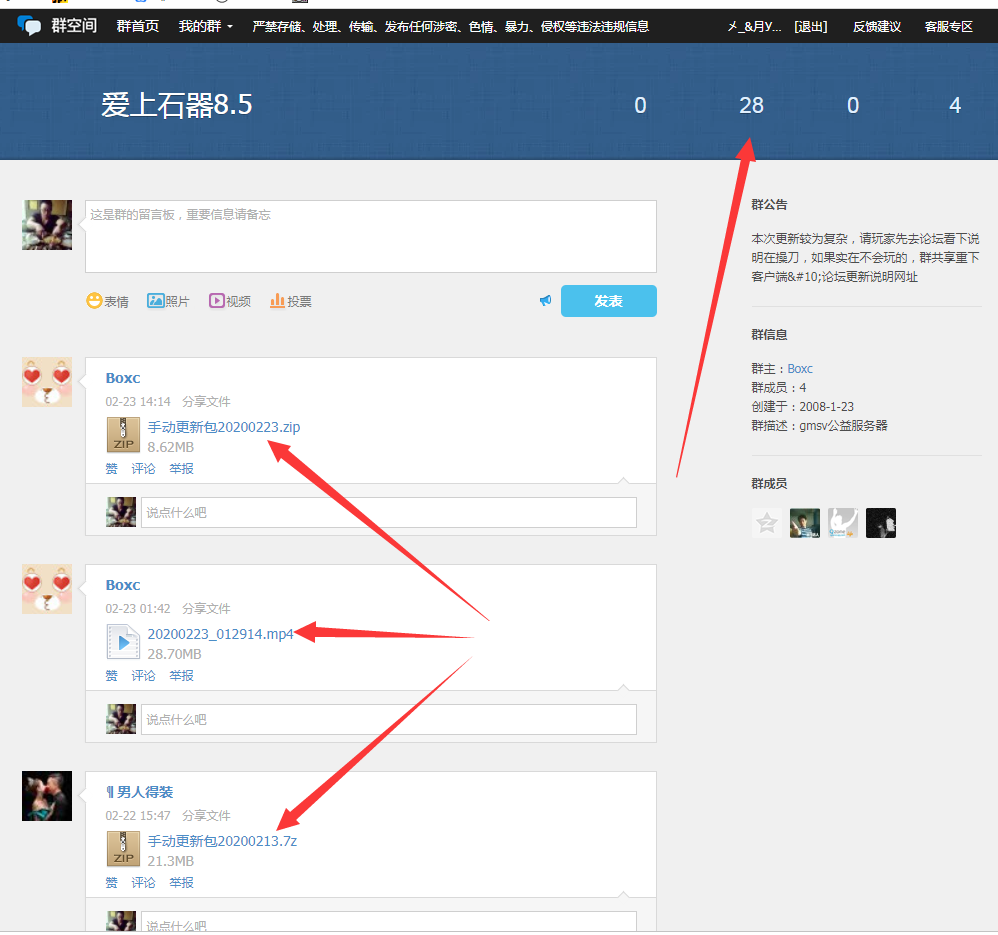
Task: Open 客服专区 in top navigation
Action: (x=948, y=27)
